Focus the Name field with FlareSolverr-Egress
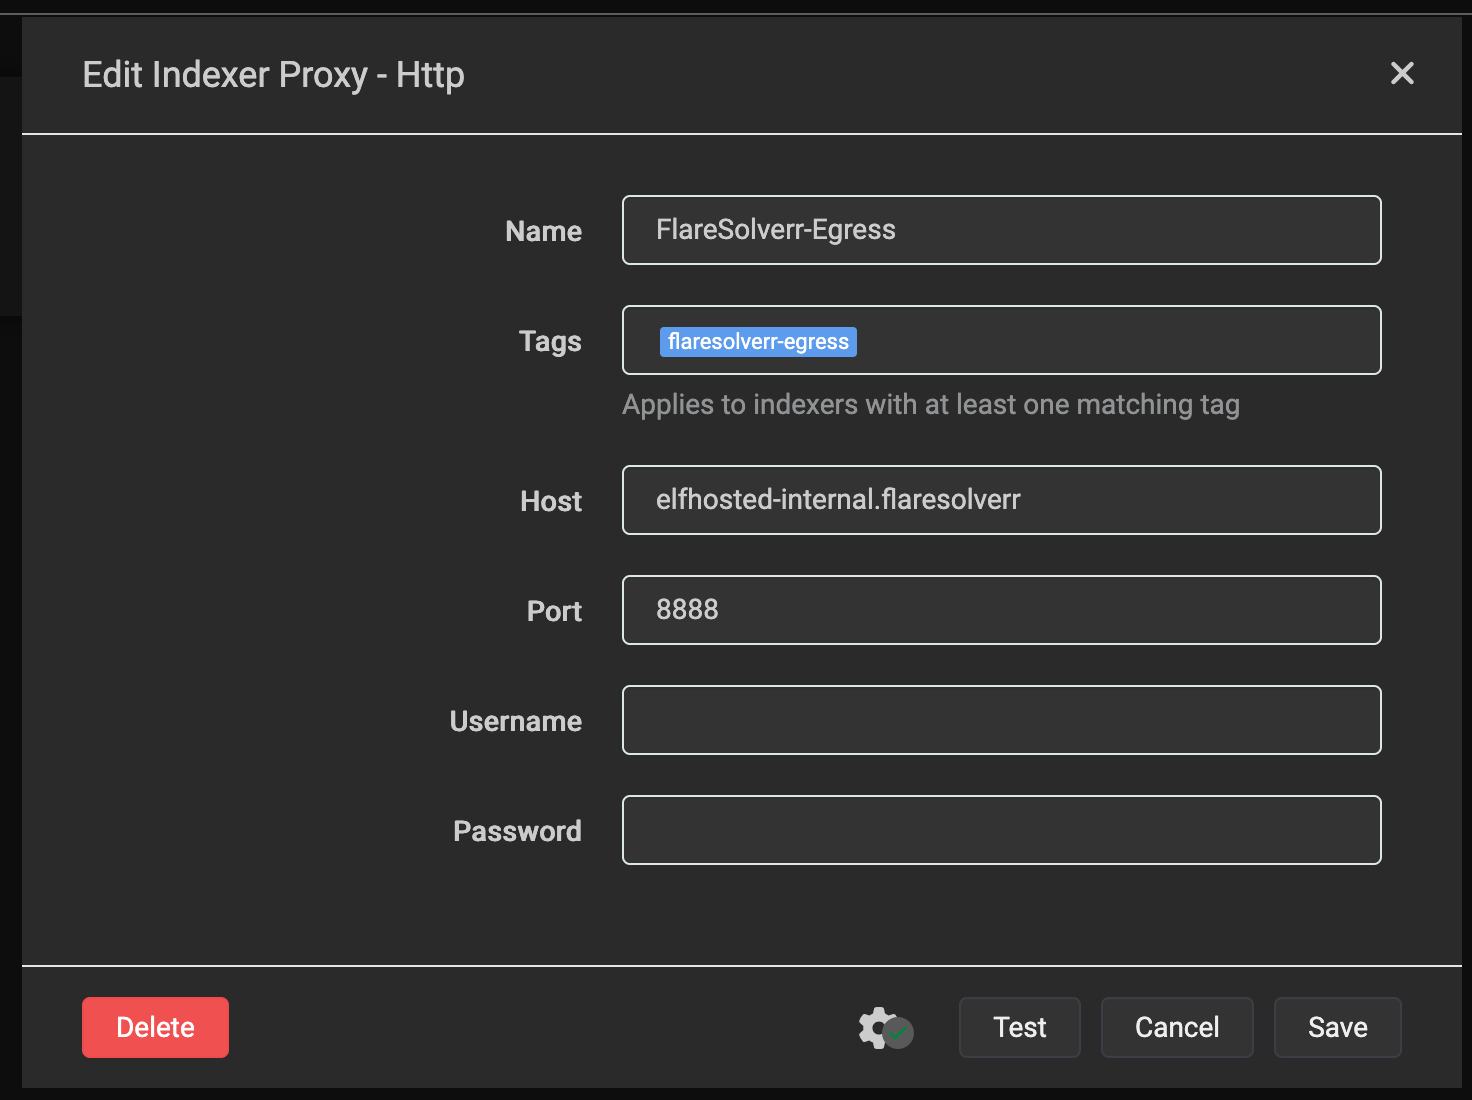 (x=1001, y=230)
